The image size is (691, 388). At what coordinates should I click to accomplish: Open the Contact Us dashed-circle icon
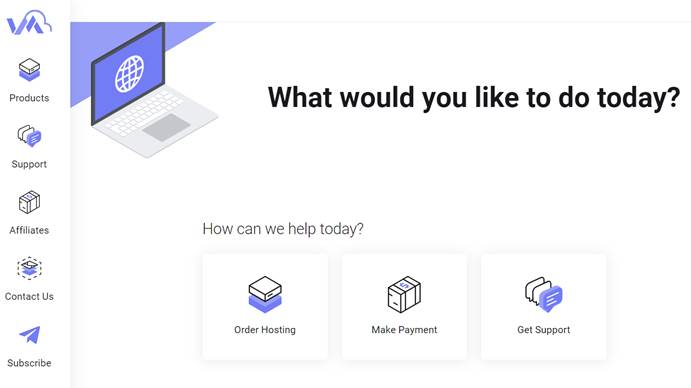[29, 268]
